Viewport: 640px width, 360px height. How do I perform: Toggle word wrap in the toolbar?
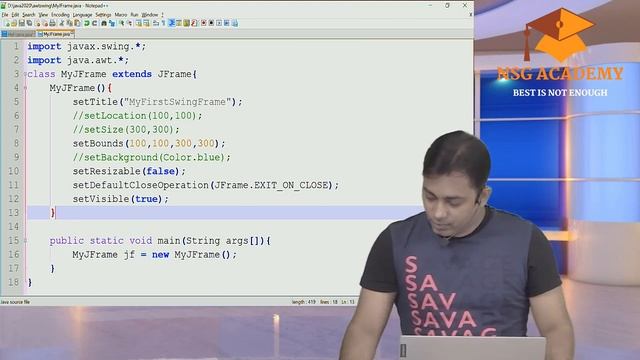point(156,23)
